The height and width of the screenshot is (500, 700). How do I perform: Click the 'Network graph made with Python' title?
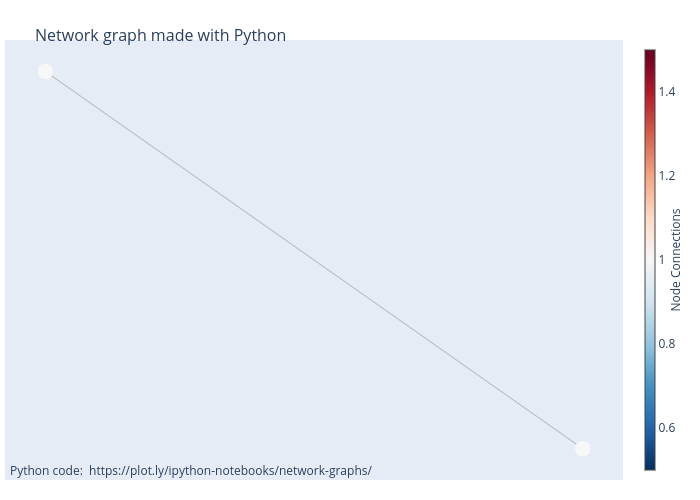[x=160, y=36]
